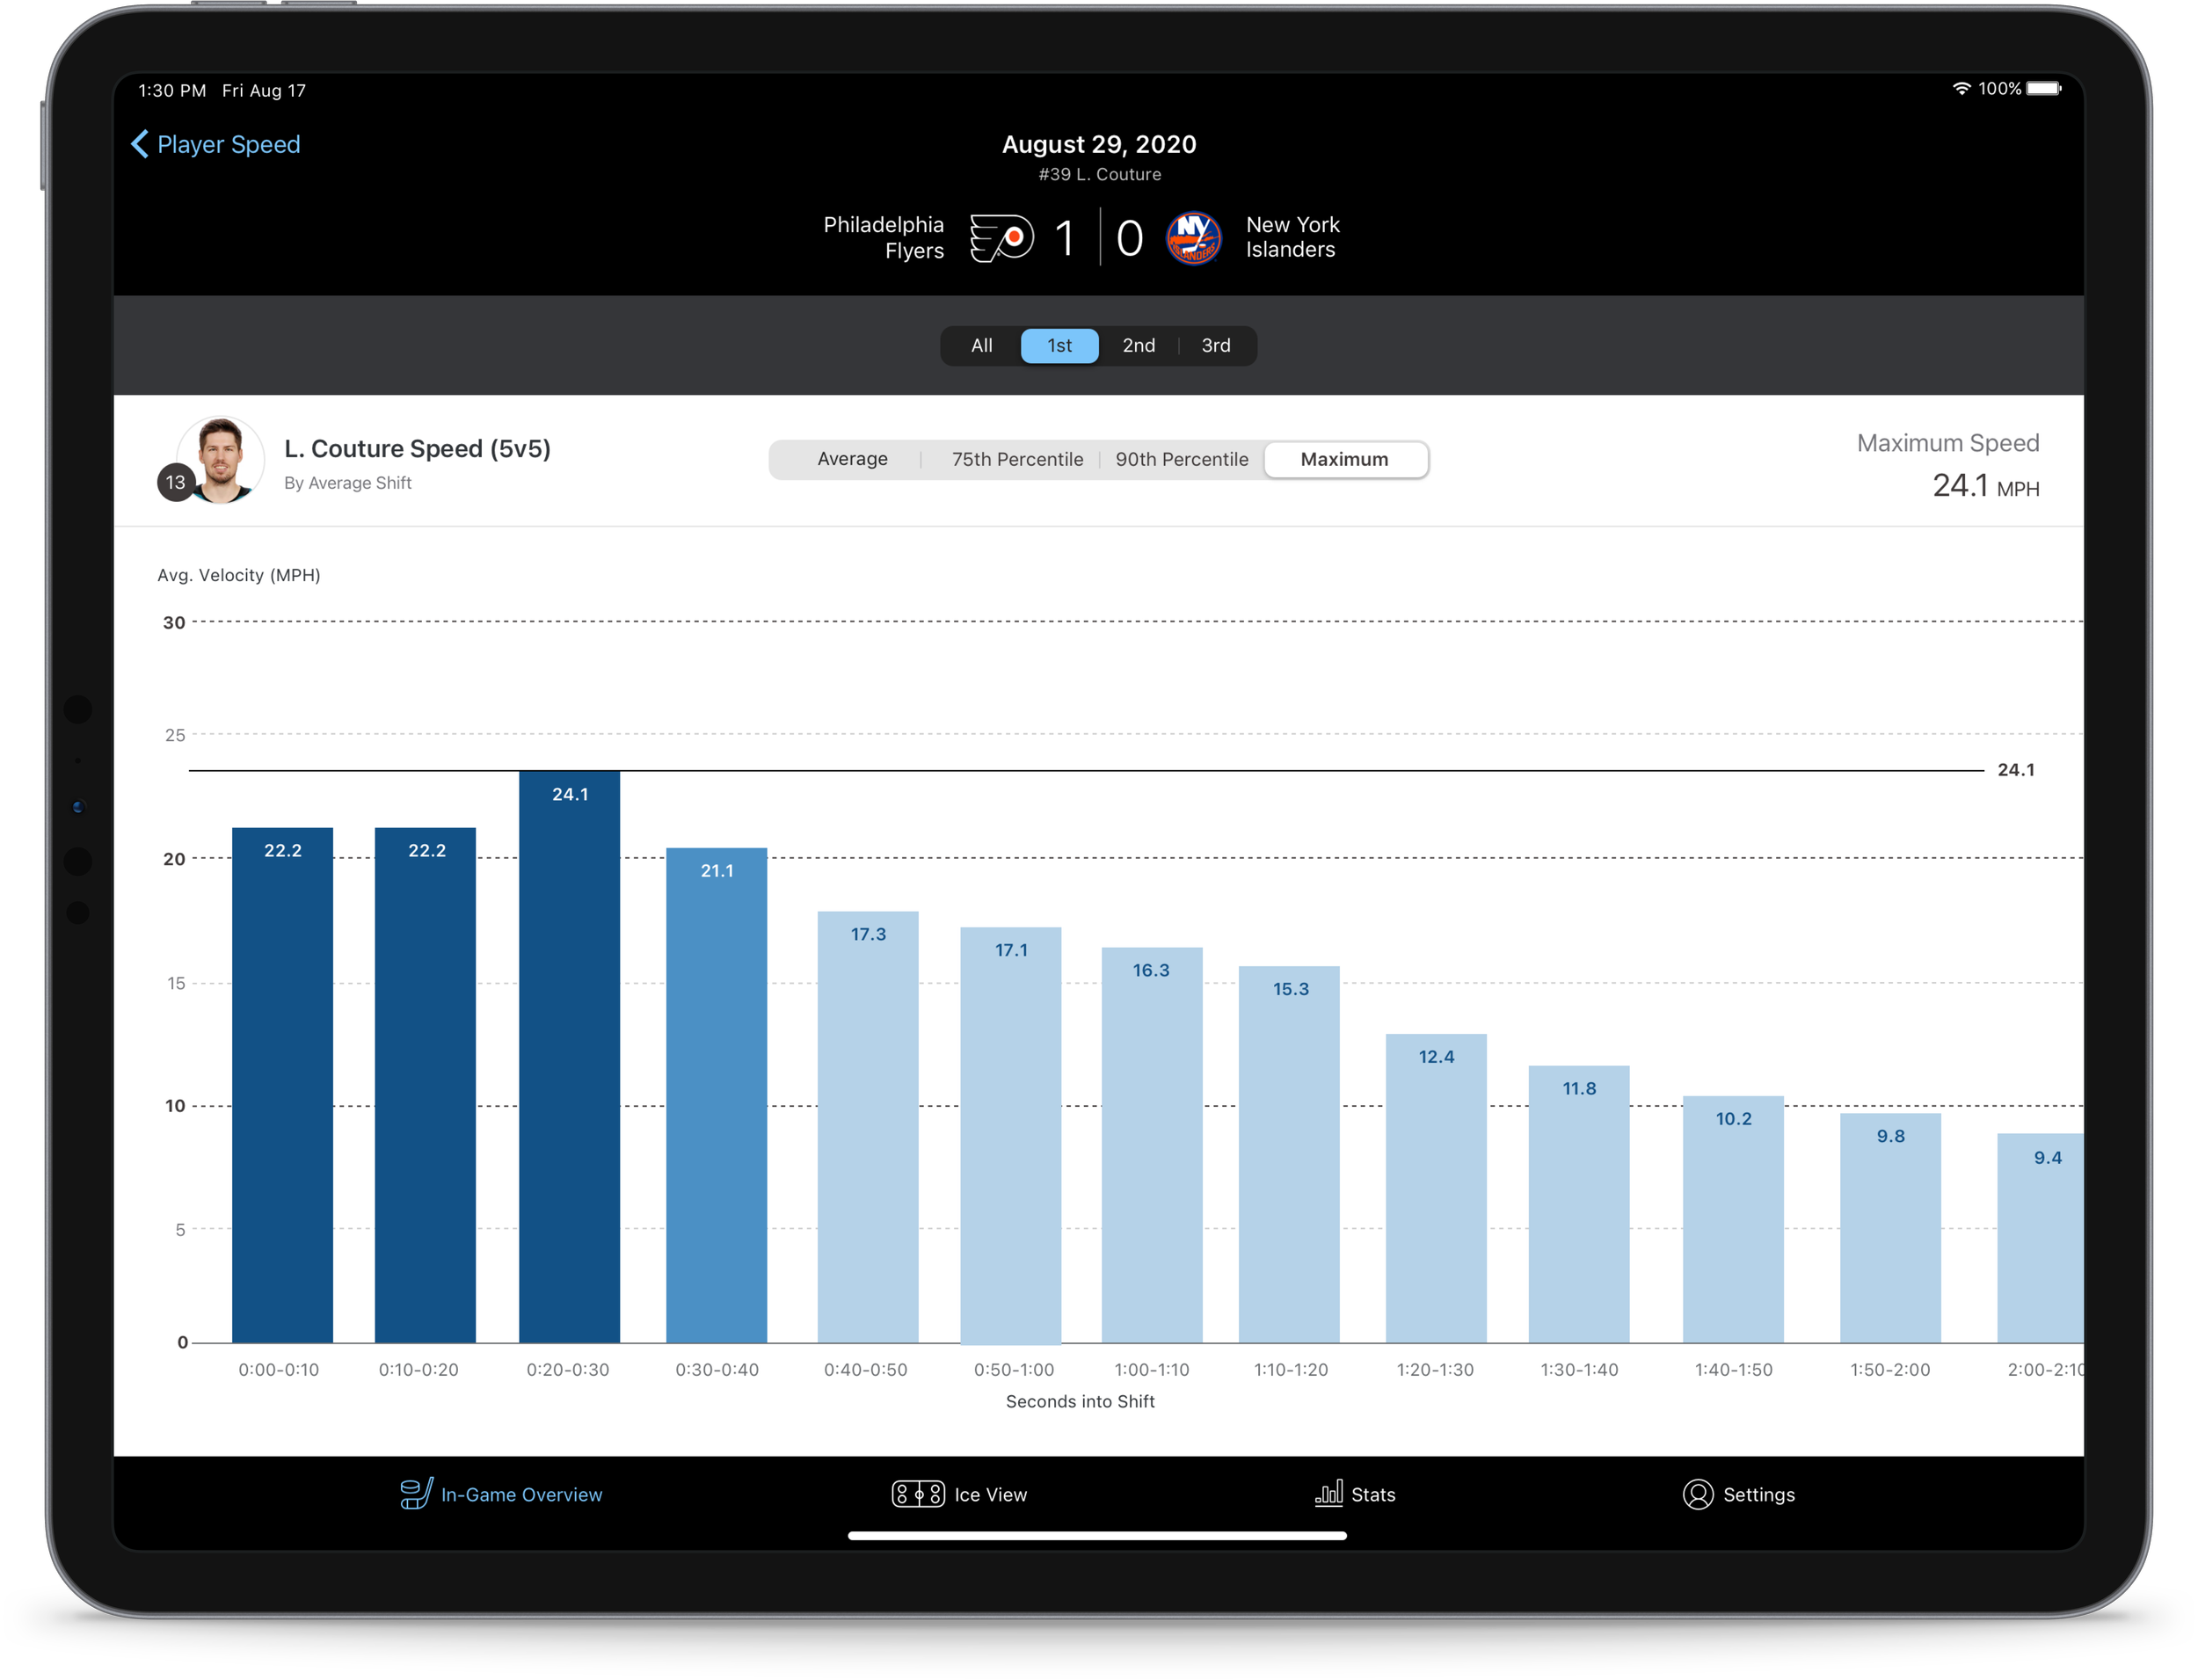
Task: Switch to the 2nd period tab
Action: point(1138,345)
